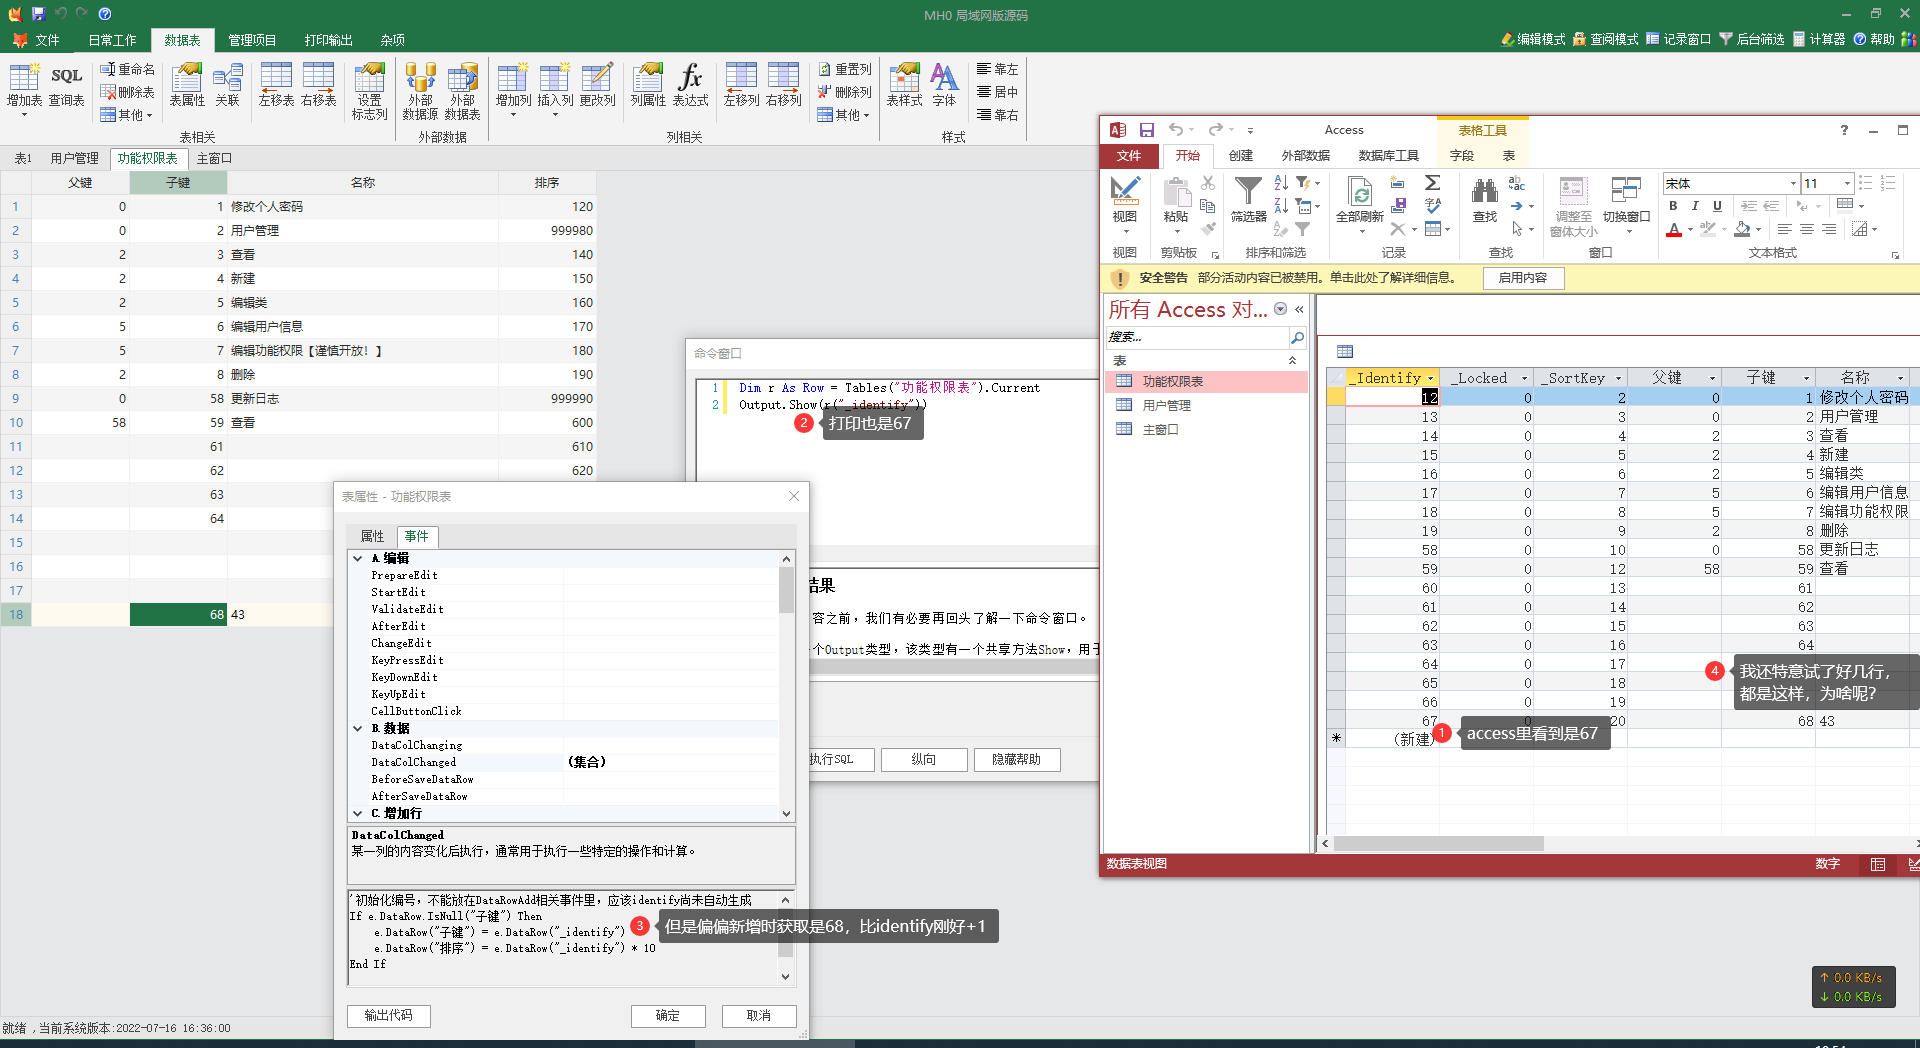1920x1048 pixels.
Task: Click 确定 button in 表属性 dialog
Action: 668,1015
